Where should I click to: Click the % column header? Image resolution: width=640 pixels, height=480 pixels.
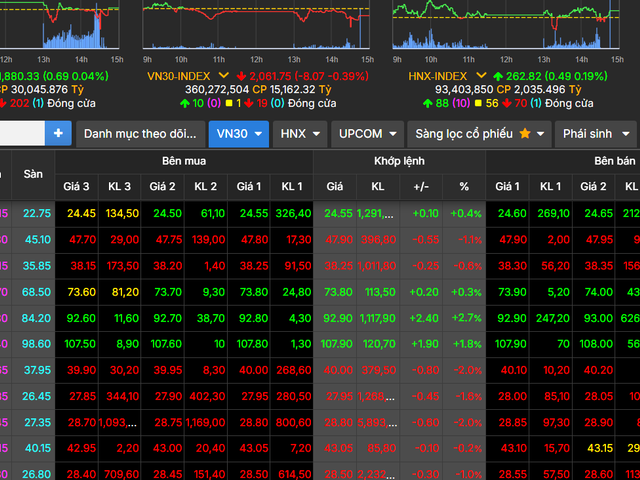[464, 186]
